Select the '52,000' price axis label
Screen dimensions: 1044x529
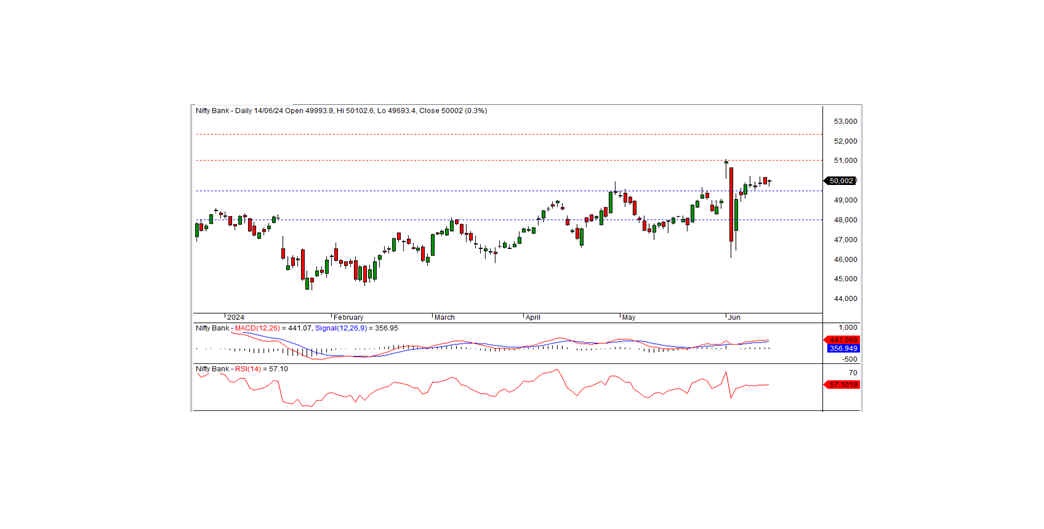tap(845, 141)
